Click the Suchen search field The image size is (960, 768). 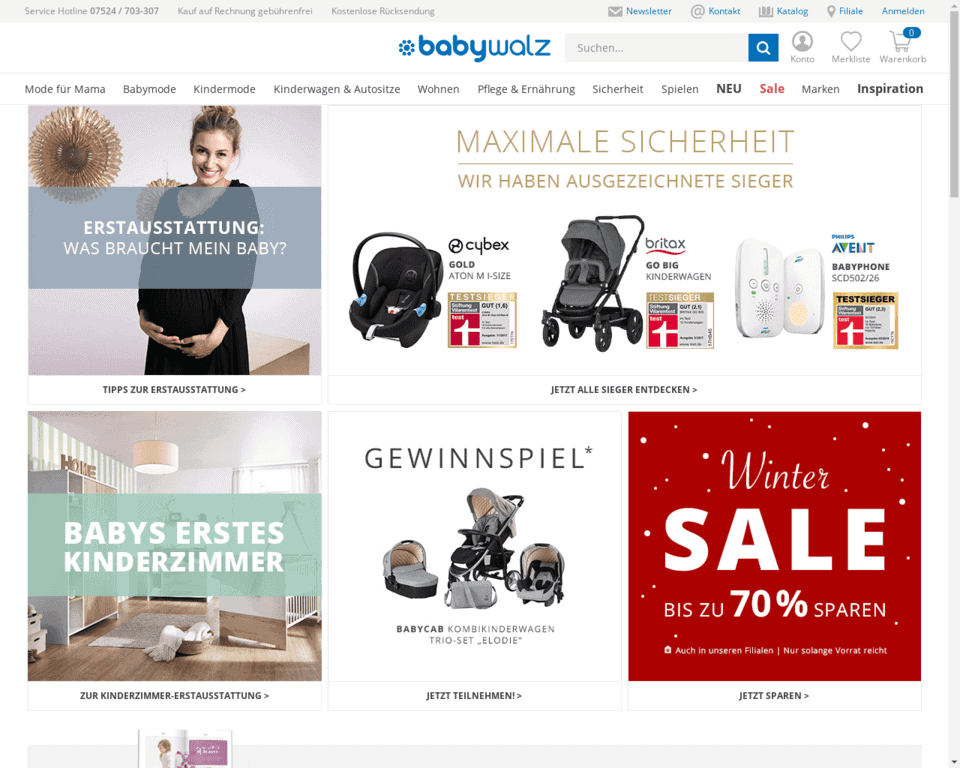click(656, 48)
